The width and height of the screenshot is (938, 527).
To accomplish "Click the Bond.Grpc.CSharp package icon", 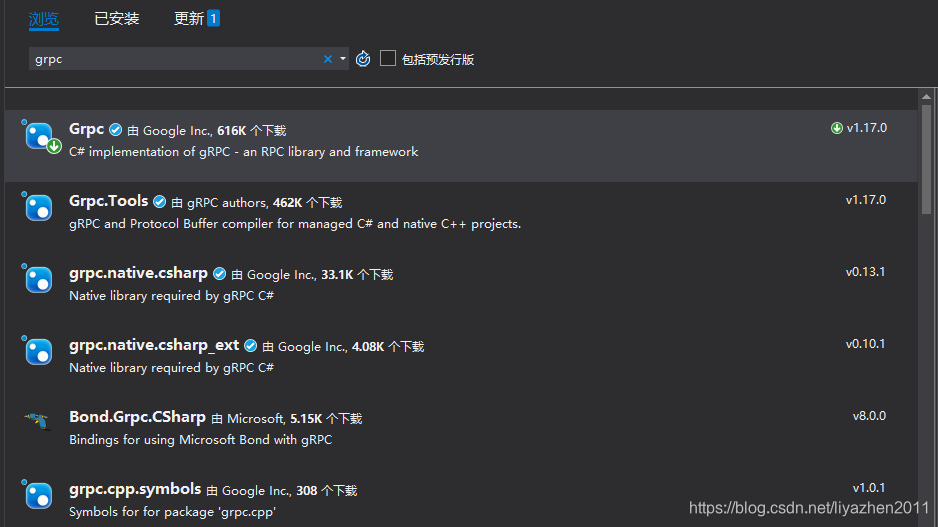I will pos(38,421).
